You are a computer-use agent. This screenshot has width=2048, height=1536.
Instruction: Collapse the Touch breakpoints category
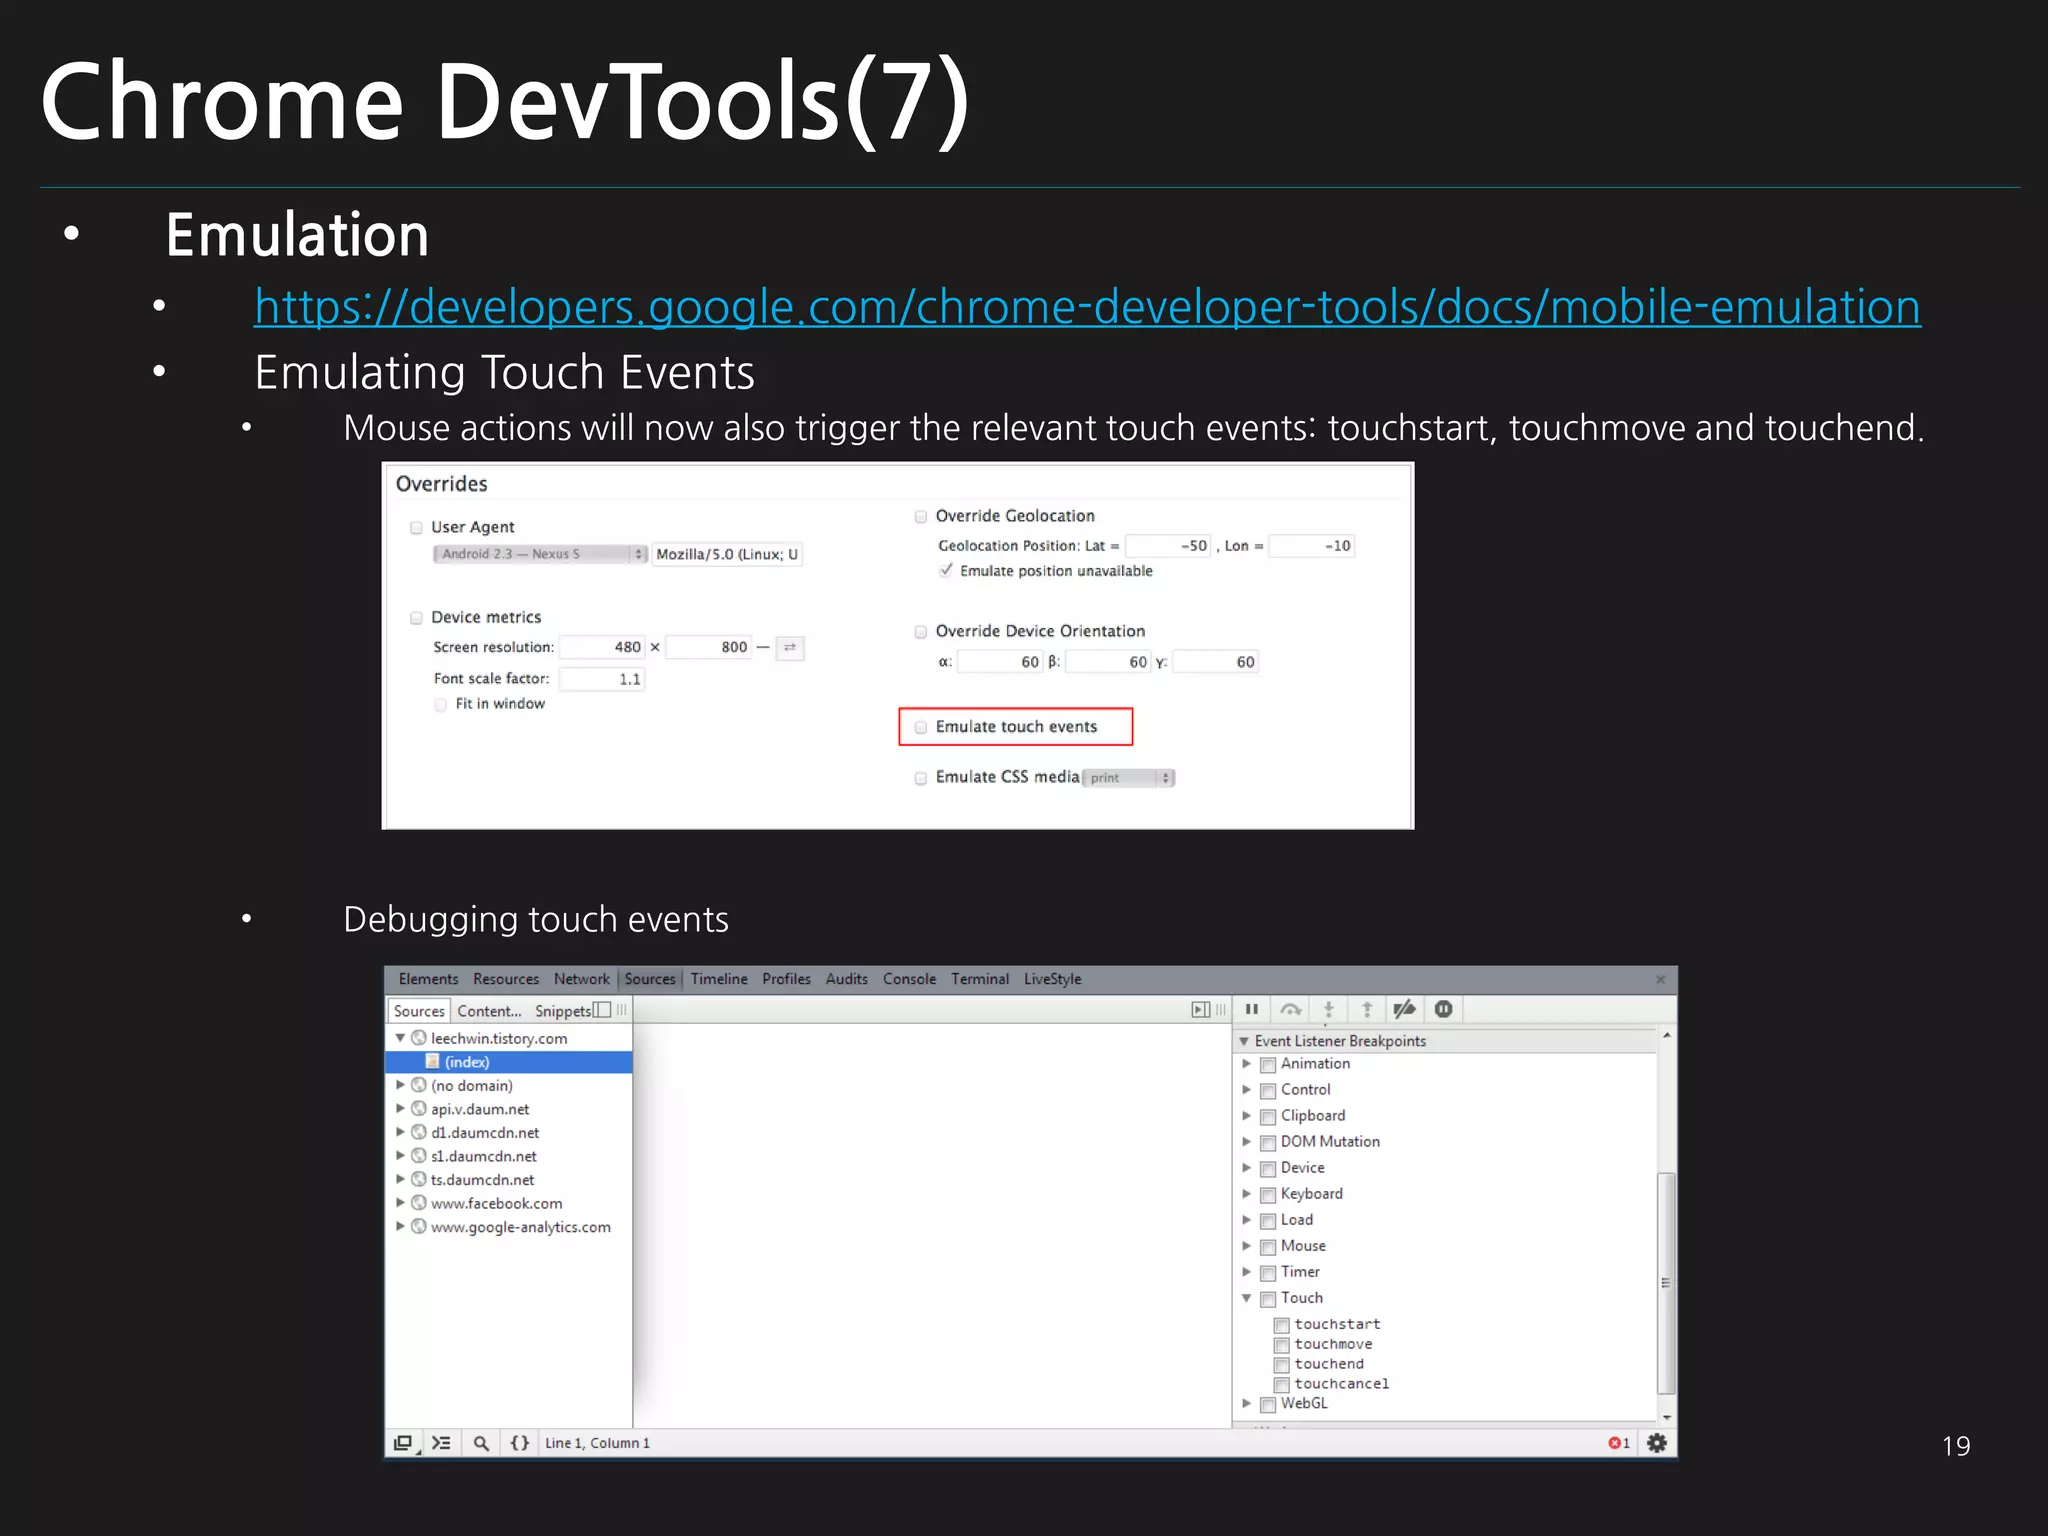(x=1247, y=1298)
